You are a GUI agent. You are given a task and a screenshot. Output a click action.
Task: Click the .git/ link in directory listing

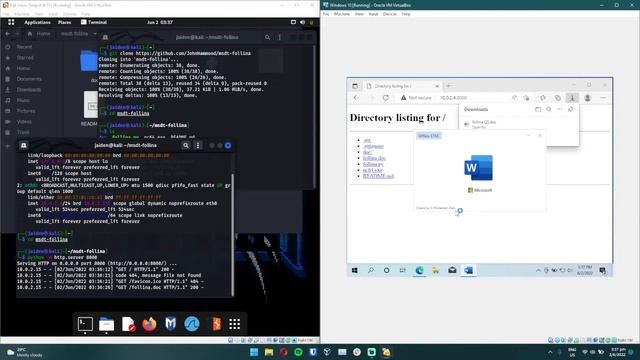[x=367, y=140]
